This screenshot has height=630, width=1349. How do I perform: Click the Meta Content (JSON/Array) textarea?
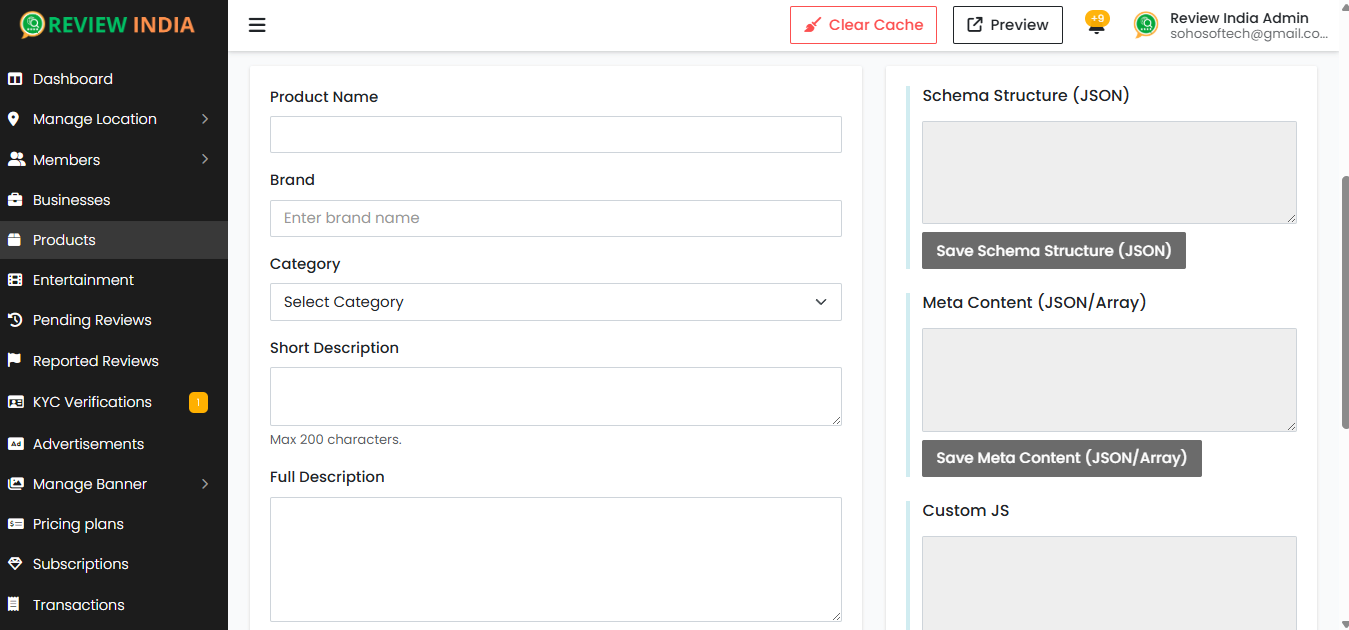tap(1109, 380)
